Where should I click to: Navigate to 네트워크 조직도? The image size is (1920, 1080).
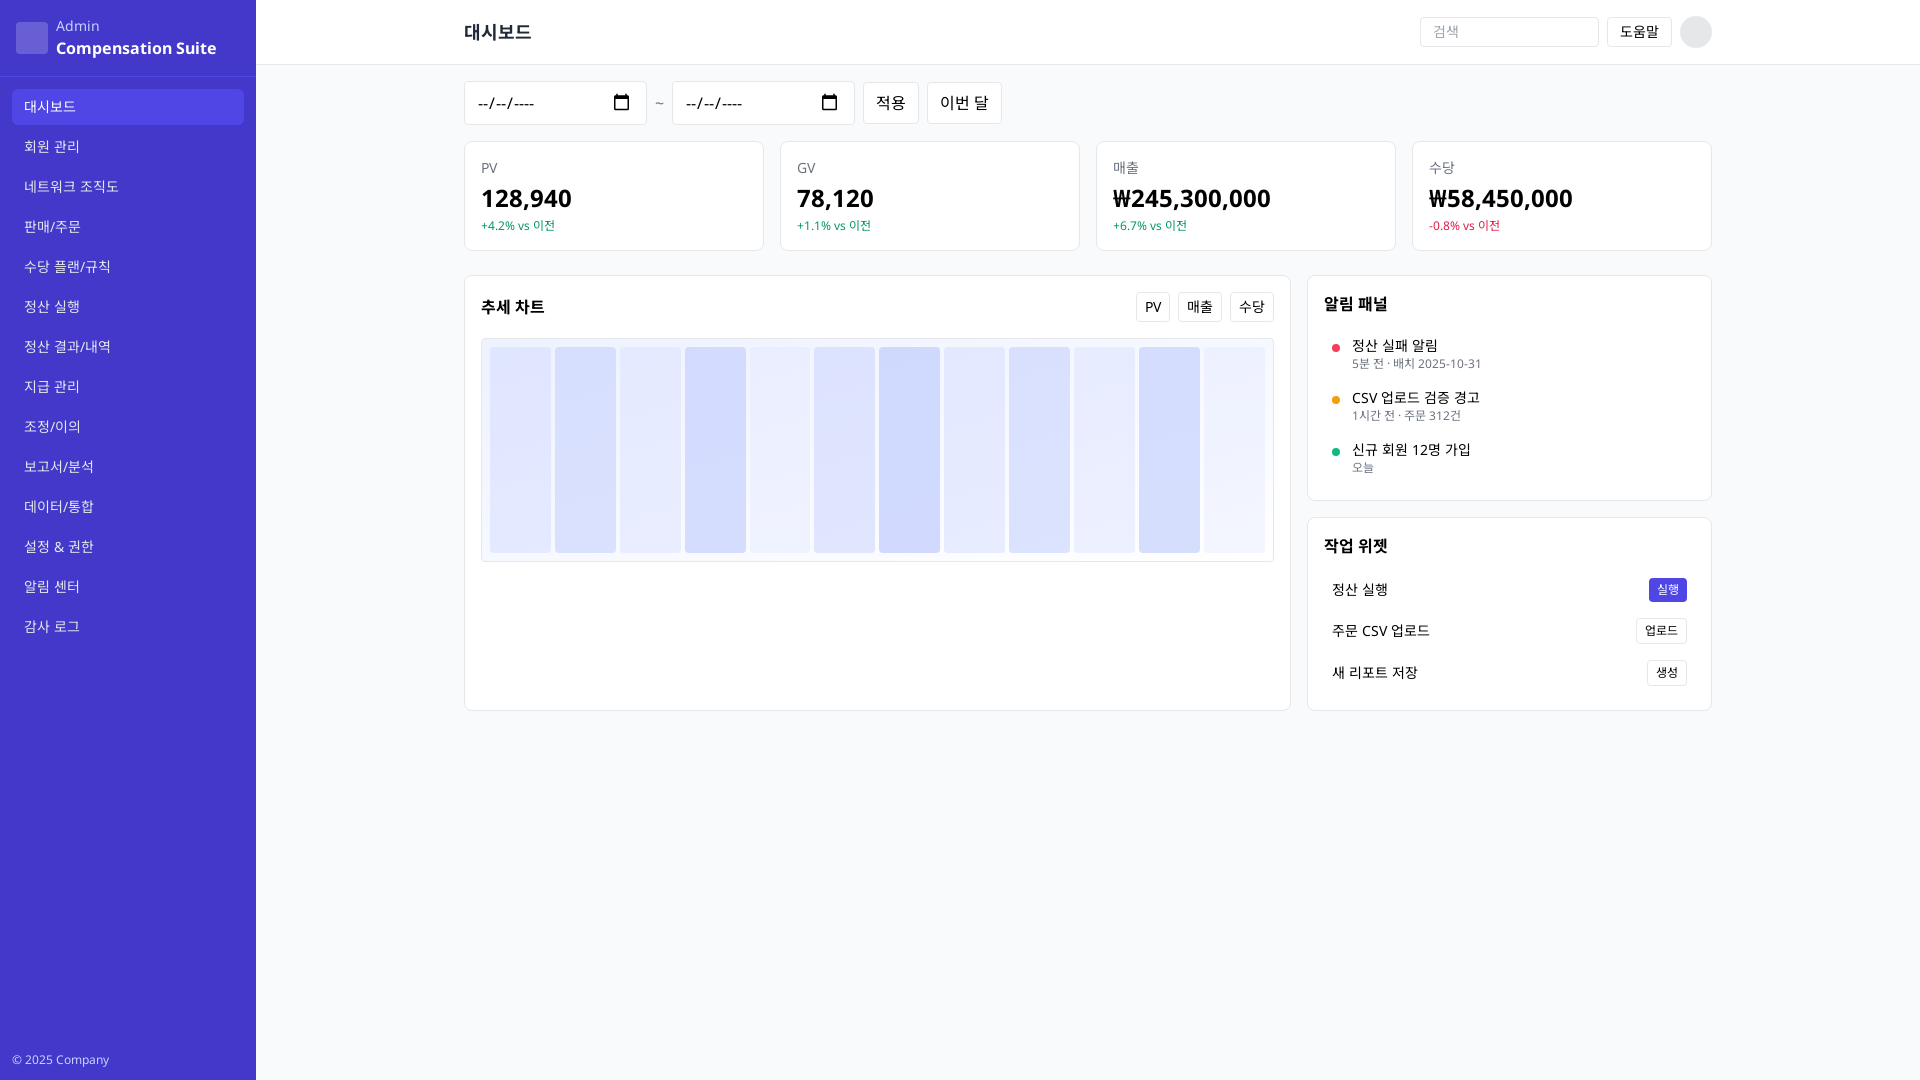tap(127, 186)
